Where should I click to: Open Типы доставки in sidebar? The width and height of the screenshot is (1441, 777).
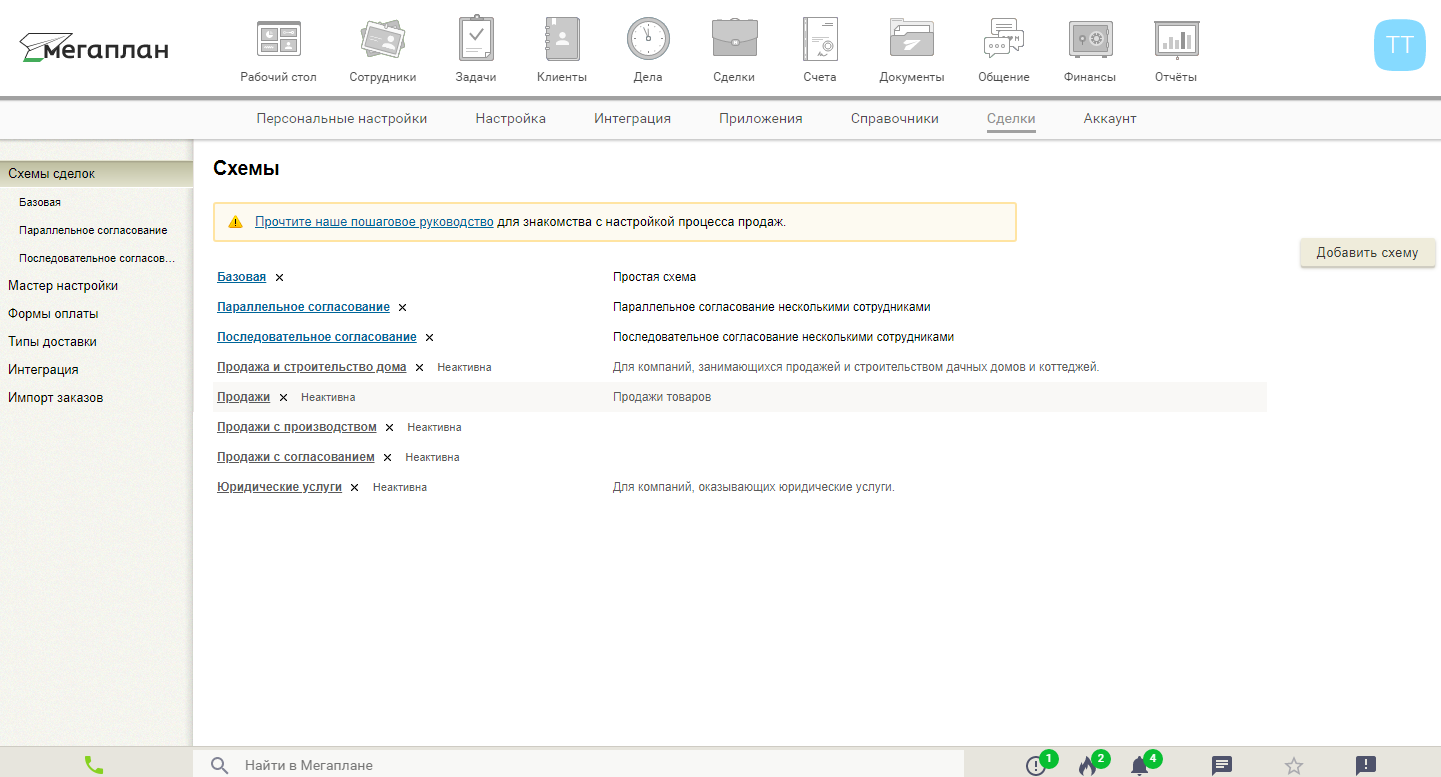click(x=52, y=341)
